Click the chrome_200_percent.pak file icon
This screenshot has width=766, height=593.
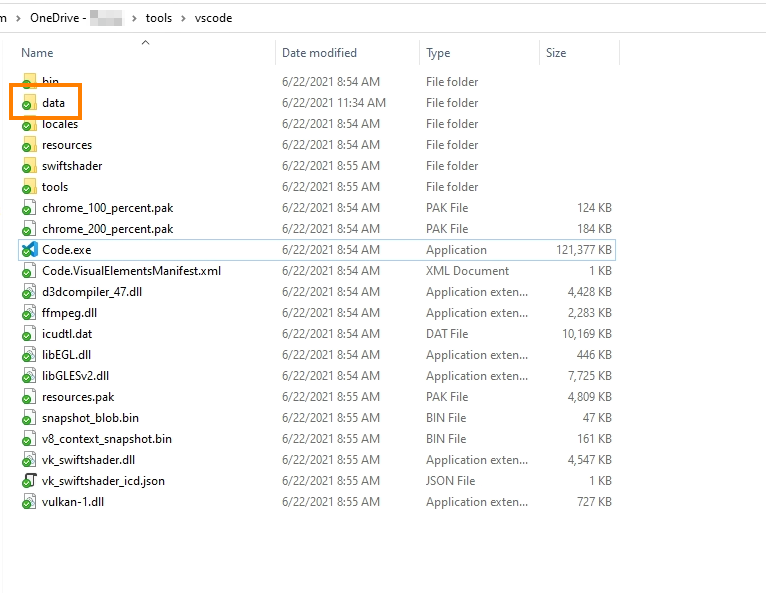[29, 229]
